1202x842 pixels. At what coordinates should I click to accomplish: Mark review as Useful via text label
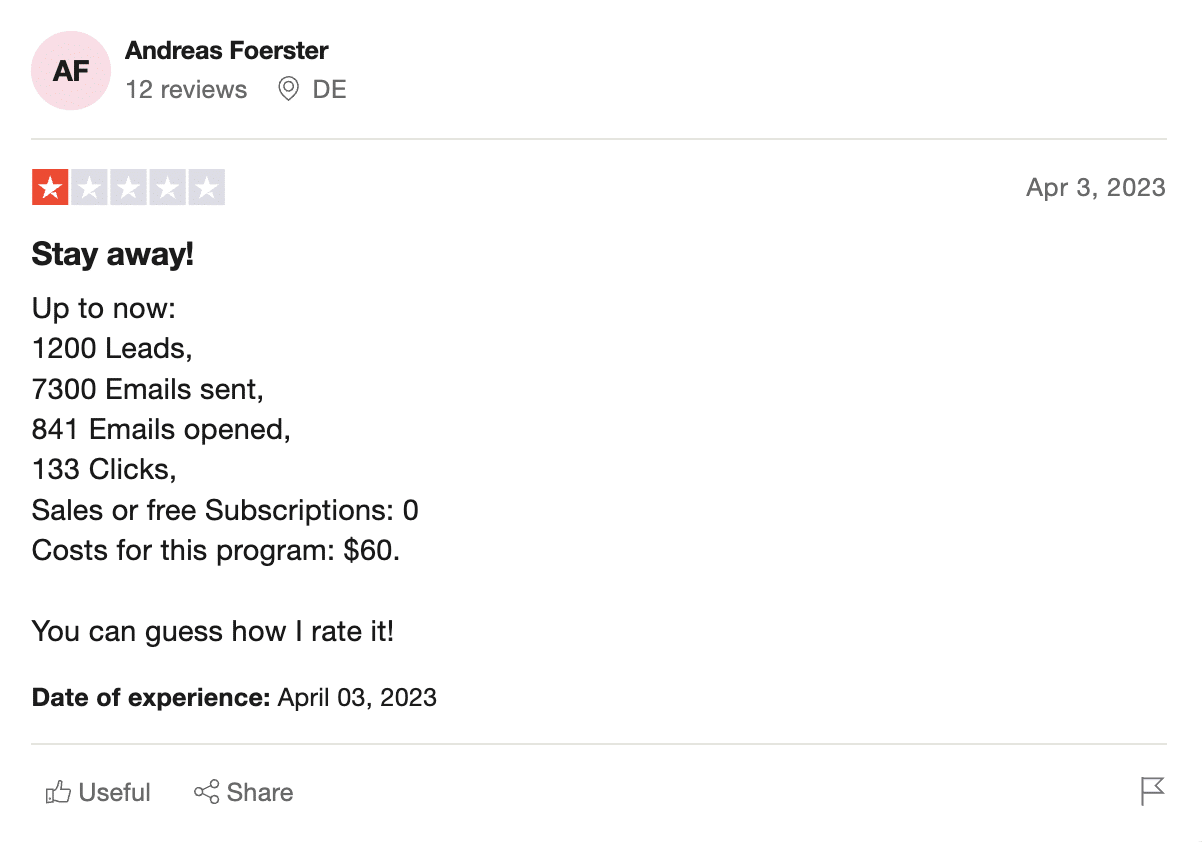(114, 793)
